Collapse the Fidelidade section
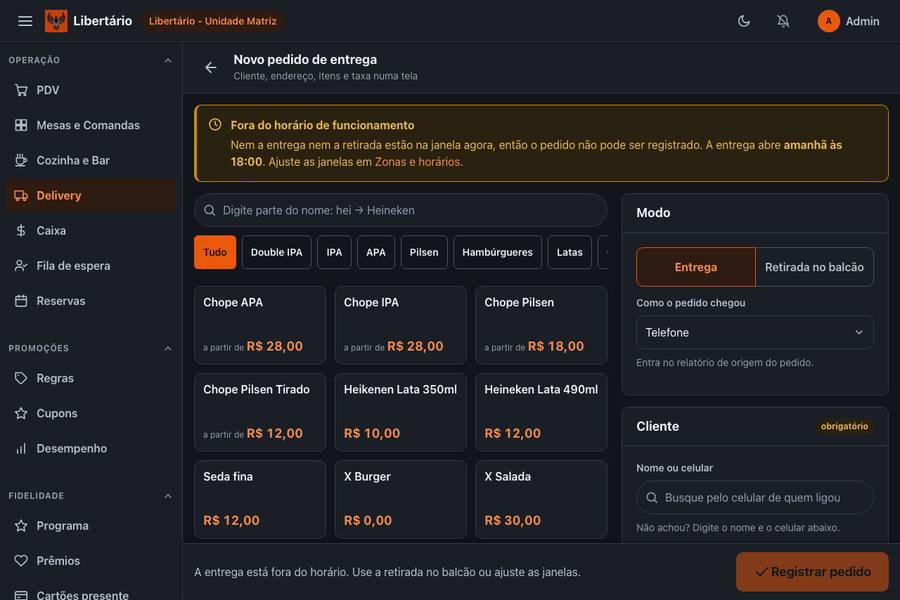This screenshot has width=900, height=600. point(168,496)
